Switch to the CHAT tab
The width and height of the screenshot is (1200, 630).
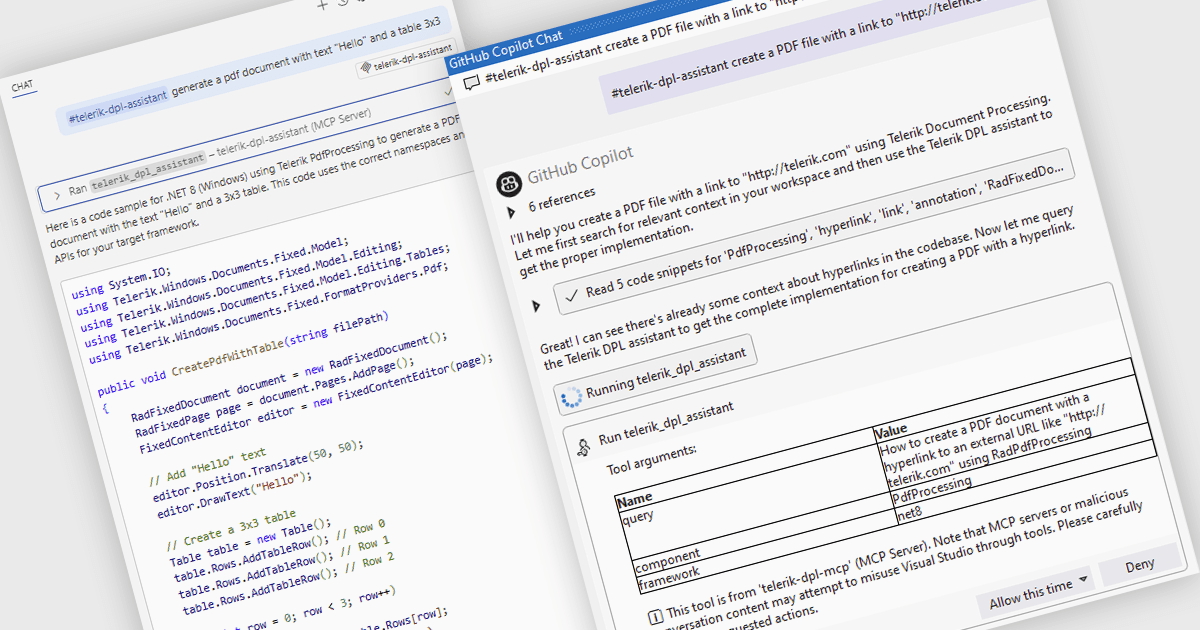[22, 87]
